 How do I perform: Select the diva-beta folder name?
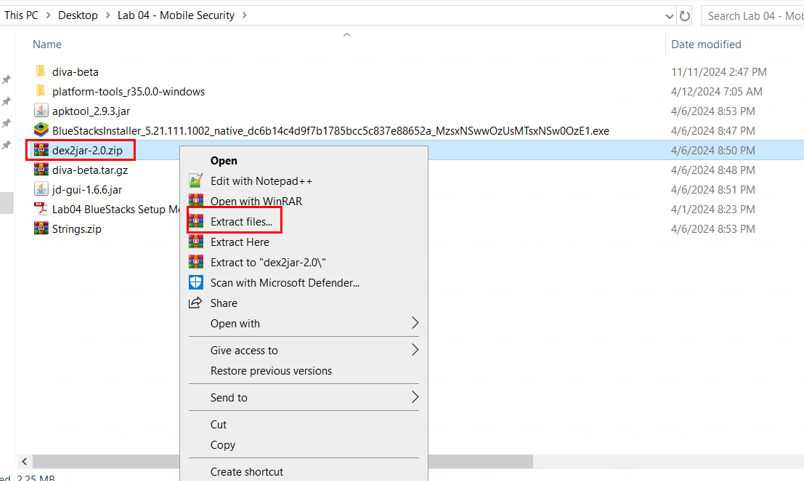pos(75,72)
